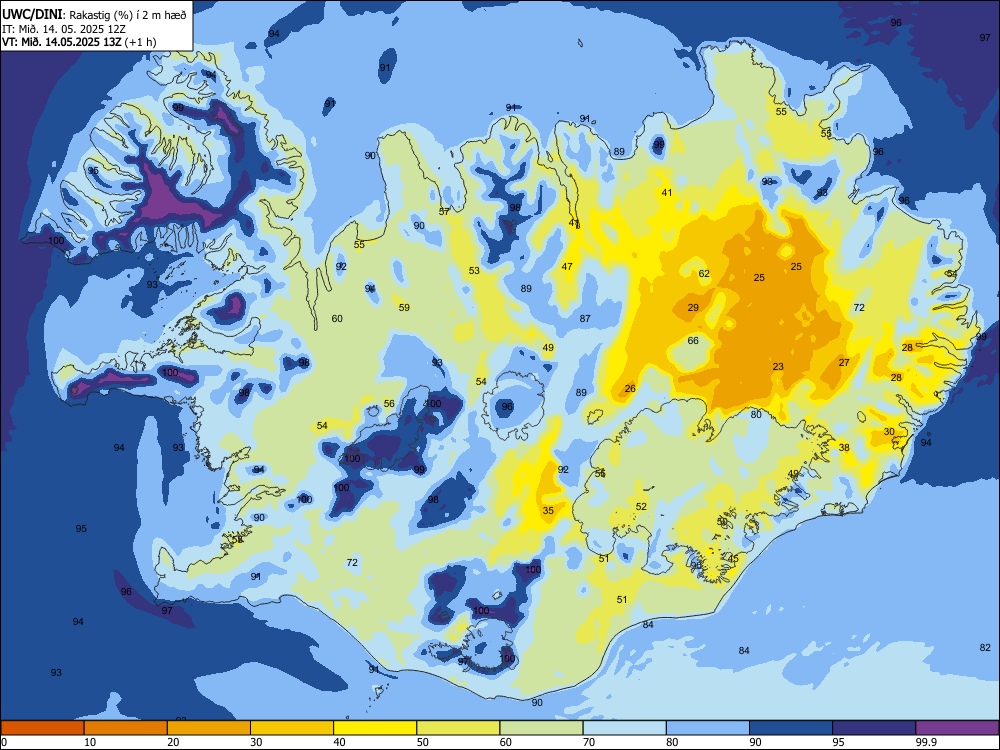Click the humidity value 53 on the map

[474, 270]
